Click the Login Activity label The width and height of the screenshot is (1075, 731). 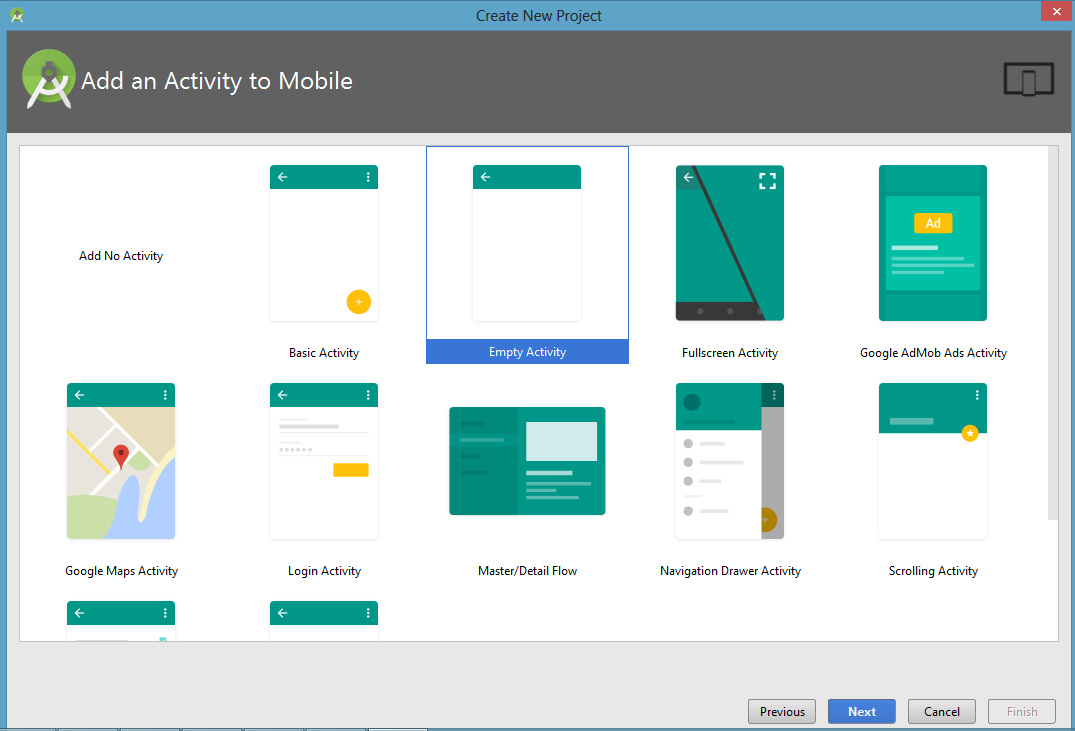(x=324, y=571)
